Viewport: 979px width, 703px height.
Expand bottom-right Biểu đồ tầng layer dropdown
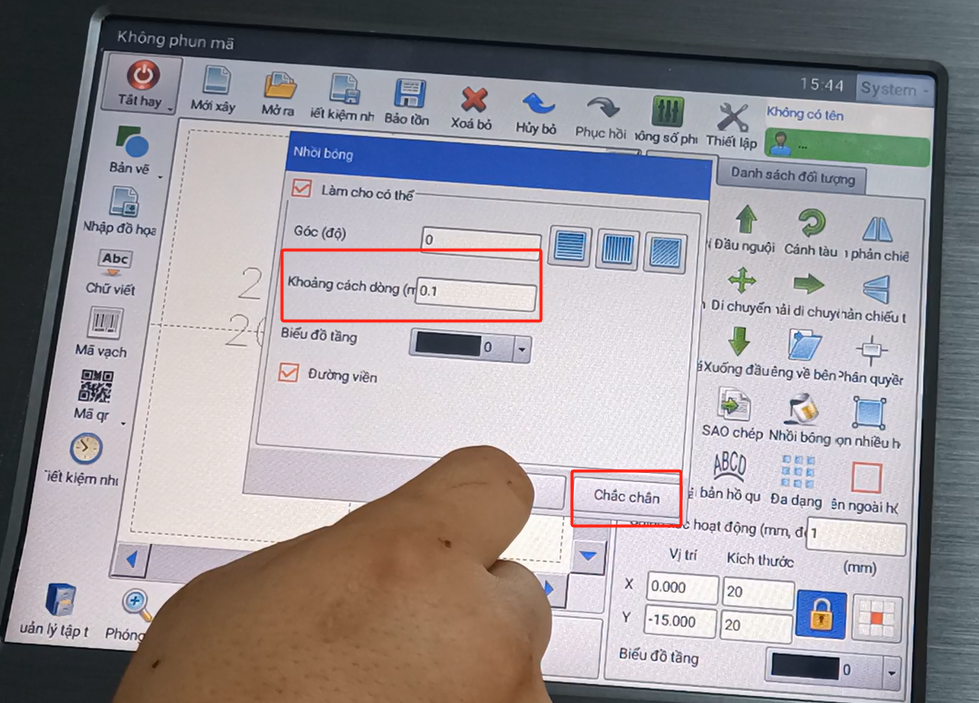coord(891,670)
